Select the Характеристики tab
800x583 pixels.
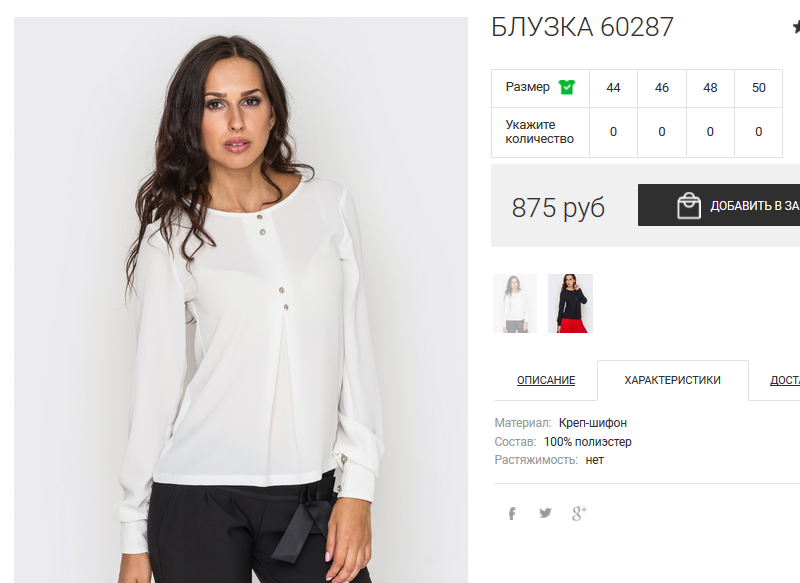click(672, 380)
